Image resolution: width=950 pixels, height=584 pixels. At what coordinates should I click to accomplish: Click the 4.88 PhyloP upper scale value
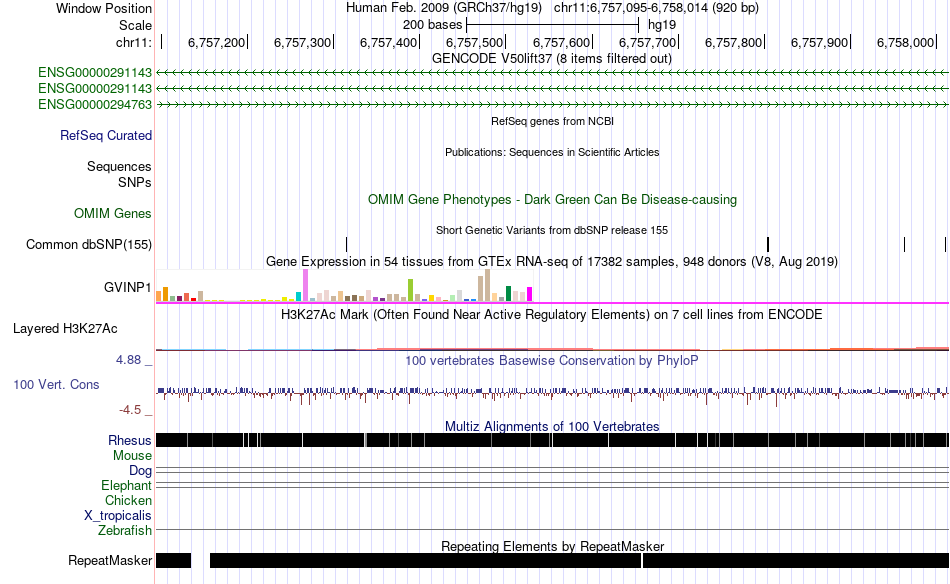(128, 360)
